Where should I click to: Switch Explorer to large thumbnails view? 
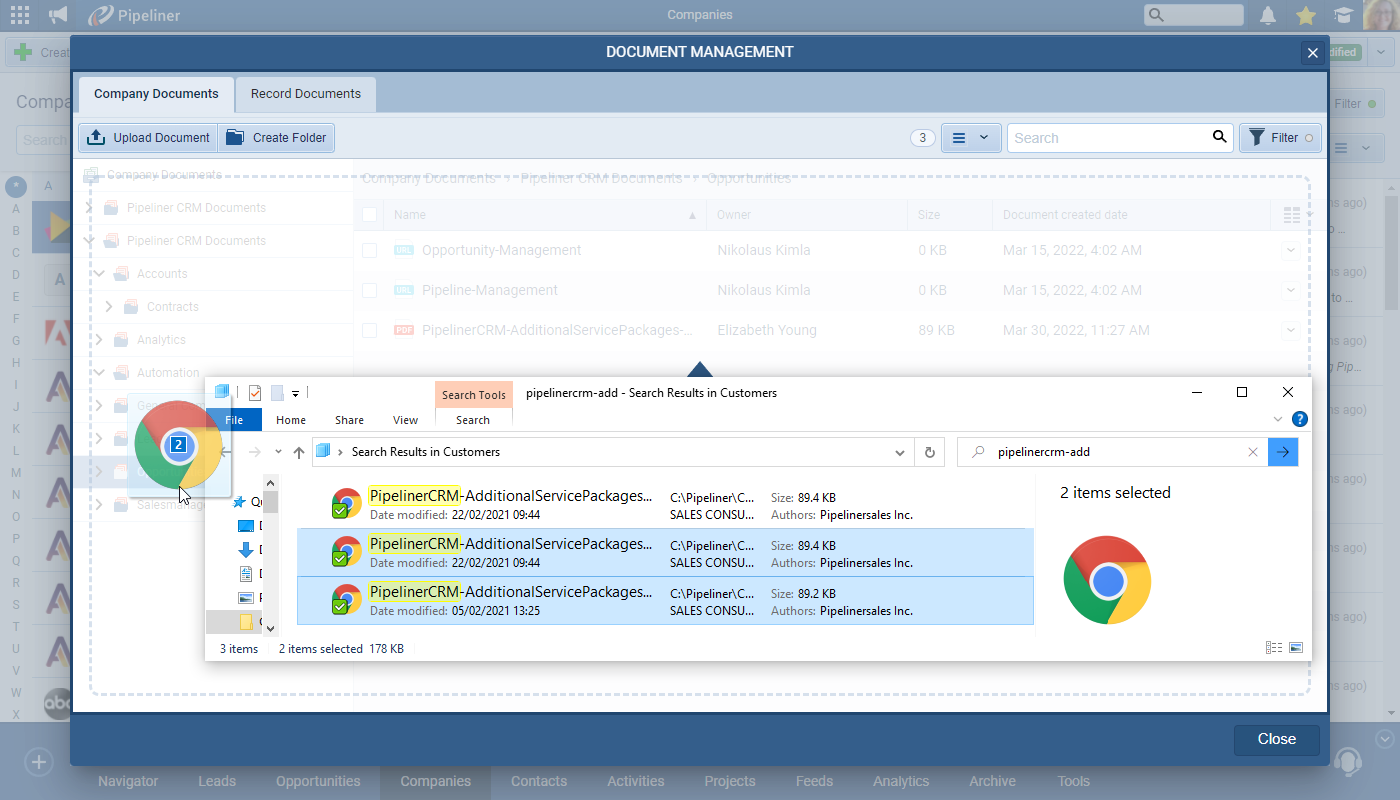point(1296,648)
